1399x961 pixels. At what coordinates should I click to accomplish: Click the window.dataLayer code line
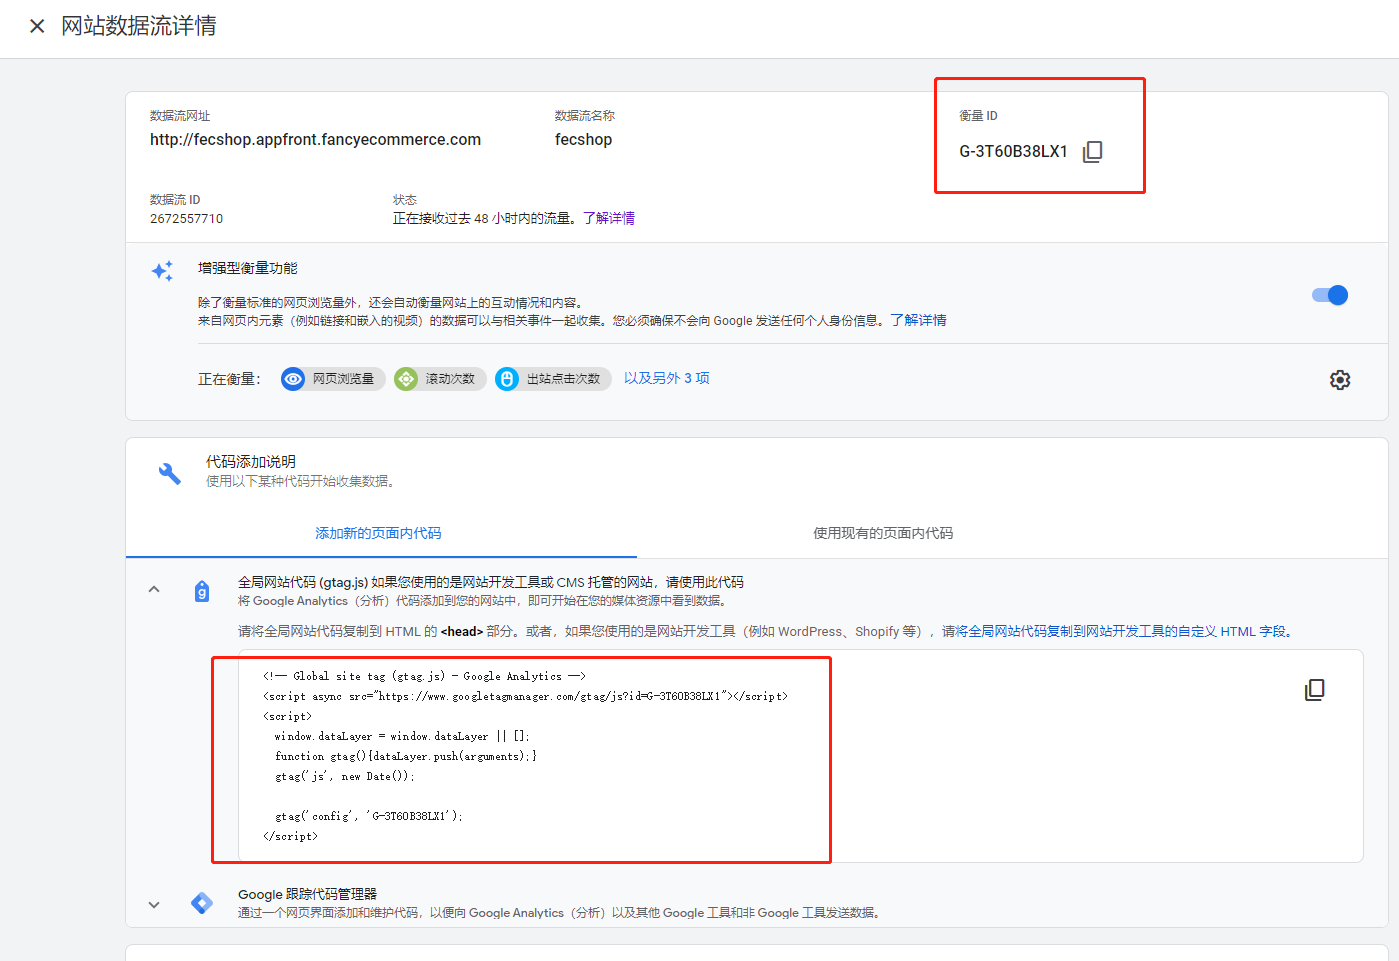402,736
